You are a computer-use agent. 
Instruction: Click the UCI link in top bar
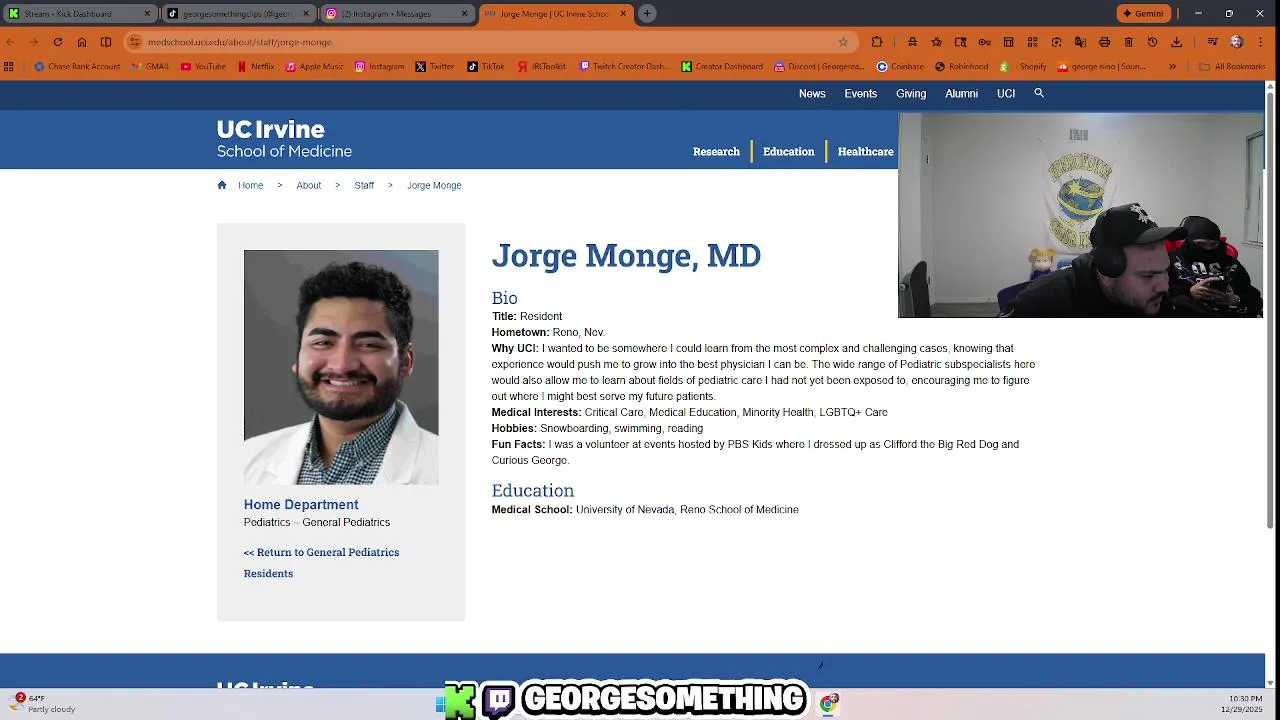(1006, 94)
